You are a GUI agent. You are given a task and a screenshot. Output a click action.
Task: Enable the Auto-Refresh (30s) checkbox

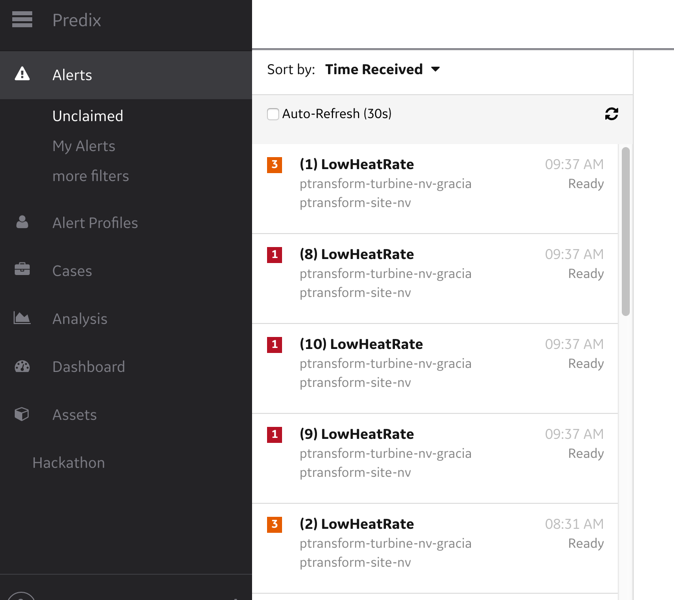273,114
